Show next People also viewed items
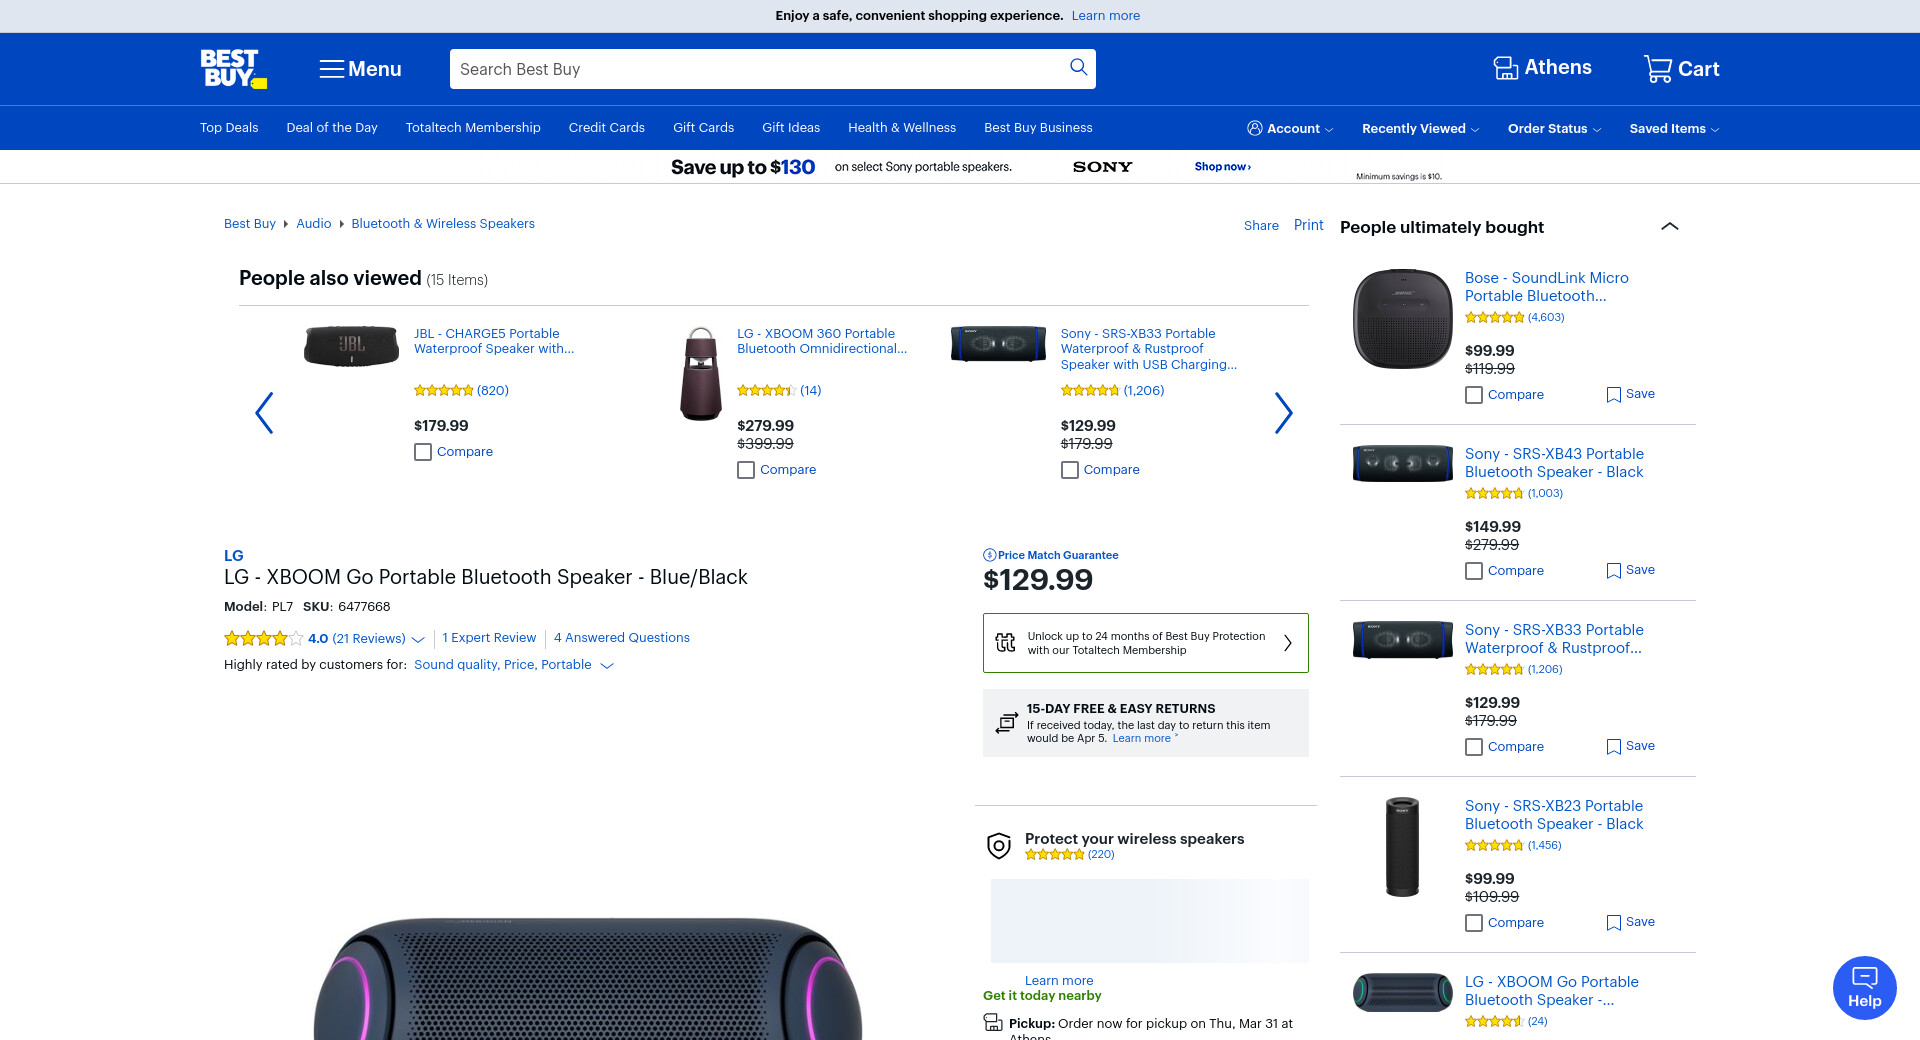The width and height of the screenshot is (1920, 1040). [1284, 413]
